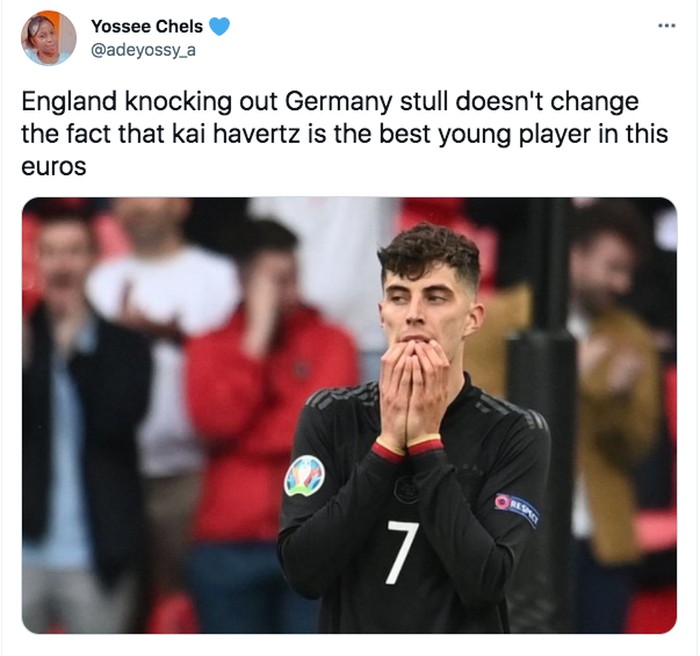This screenshot has width=700, height=656.
Task: Click the Euro 2020 badge on the sleeve
Action: tap(305, 476)
